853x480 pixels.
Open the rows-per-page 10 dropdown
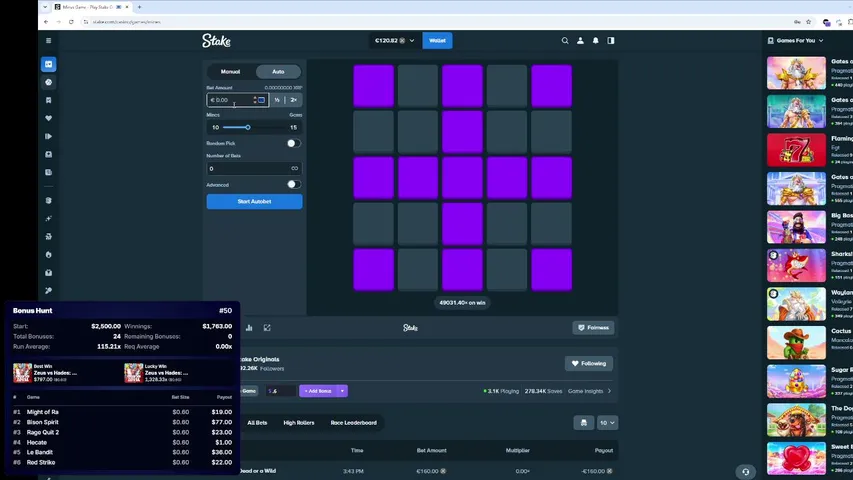pos(607,423)
